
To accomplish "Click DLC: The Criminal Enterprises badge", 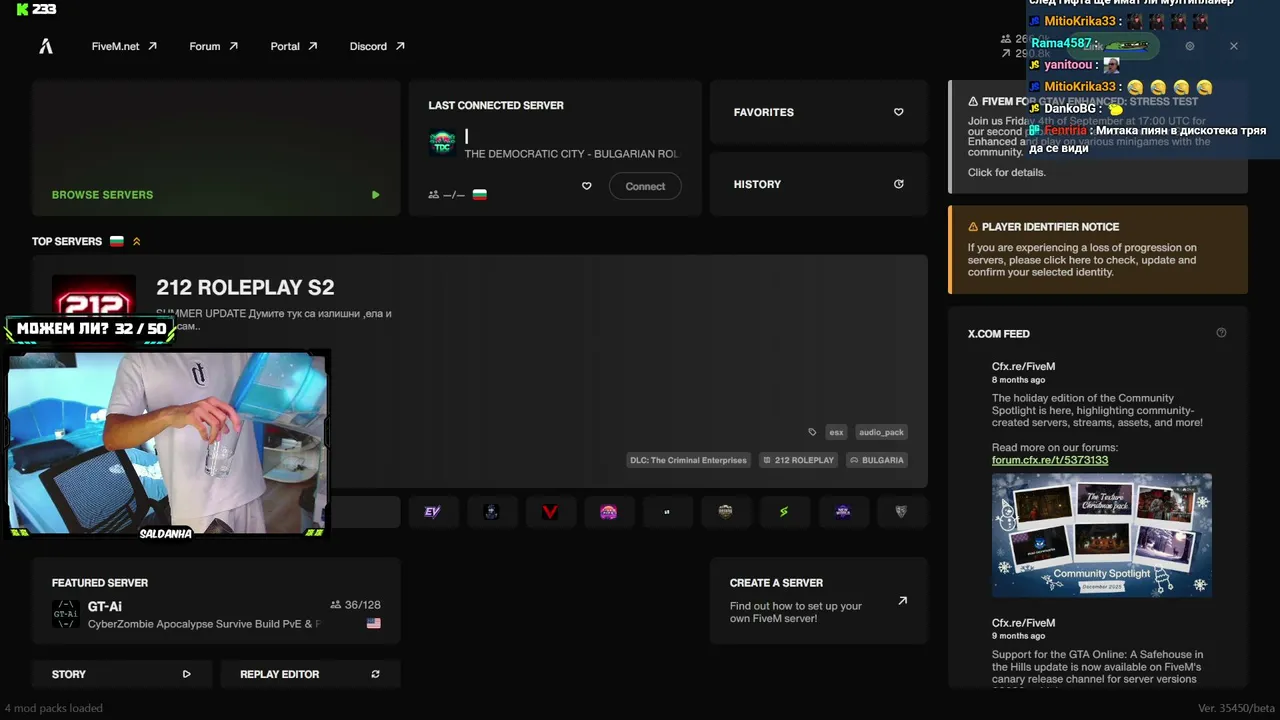I will tap(688, 460).
